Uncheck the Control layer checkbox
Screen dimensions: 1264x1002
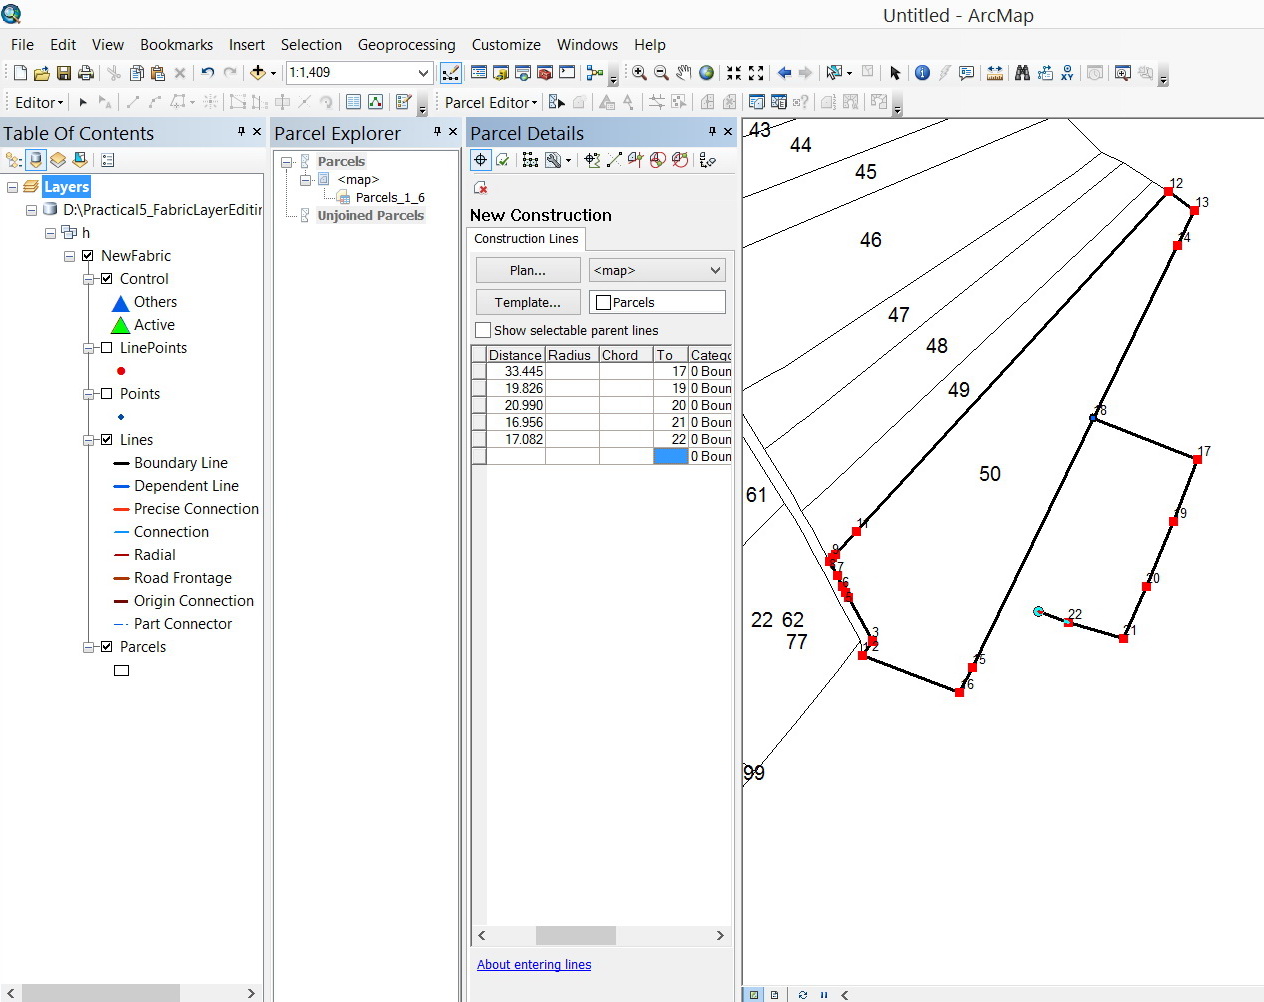click(x=107, y=279)
